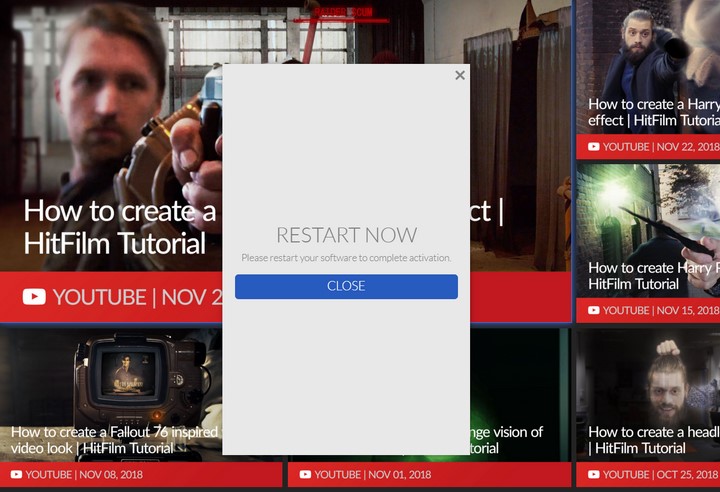Click the 'YOUTUBE | NOV 15, 2018' label
The height and width of the screenshot is (492, 720).
661,310
